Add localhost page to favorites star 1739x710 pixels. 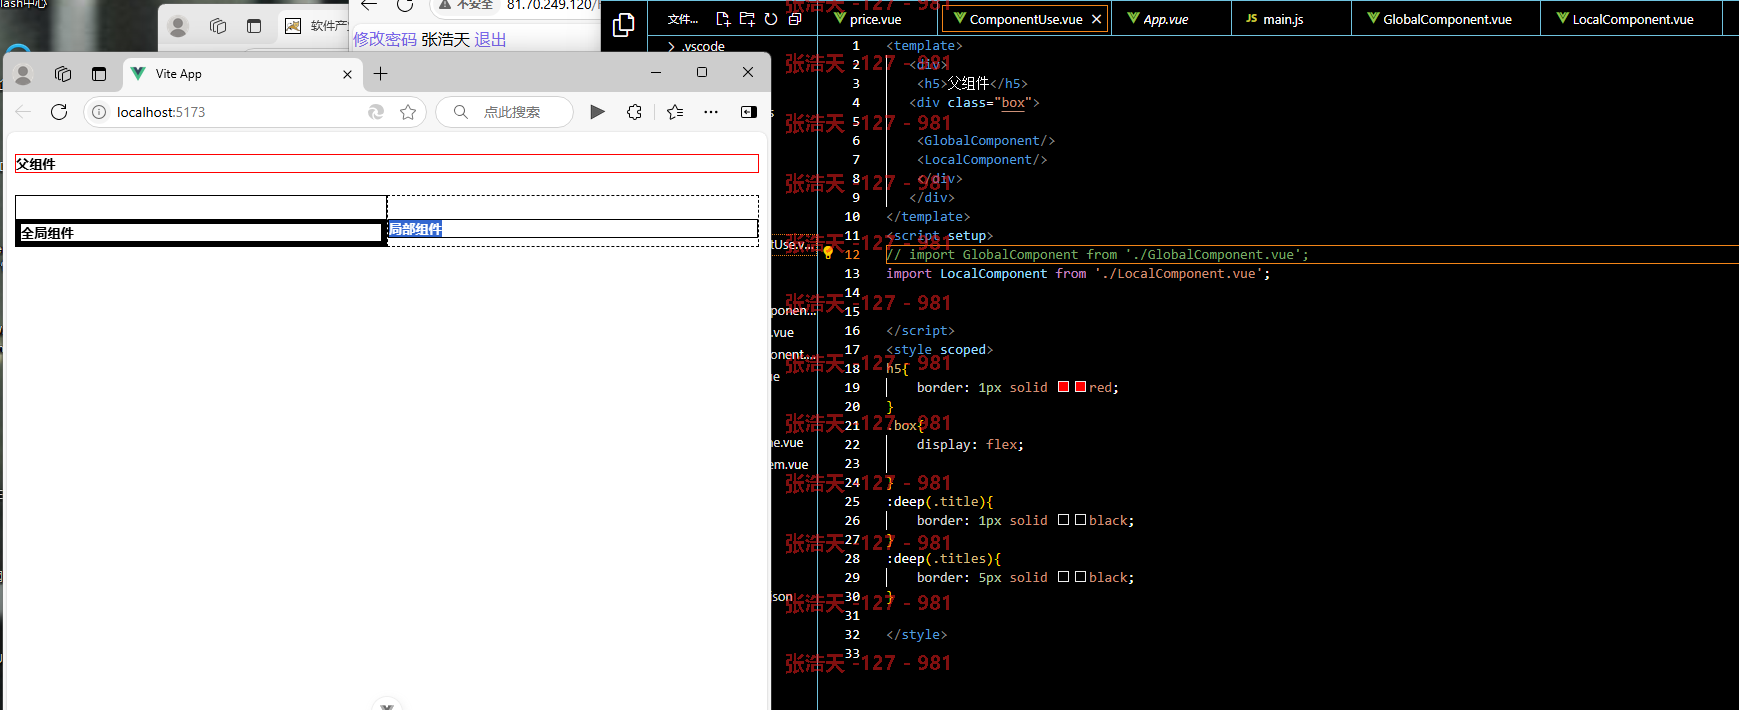(408, 112)
